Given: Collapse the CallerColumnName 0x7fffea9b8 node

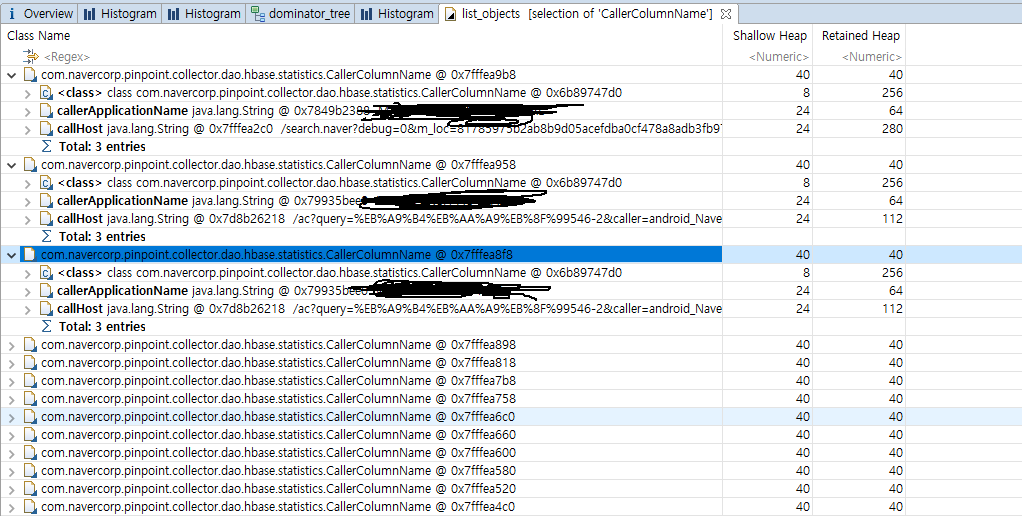Looking at the screenshot, I should 11,75.
